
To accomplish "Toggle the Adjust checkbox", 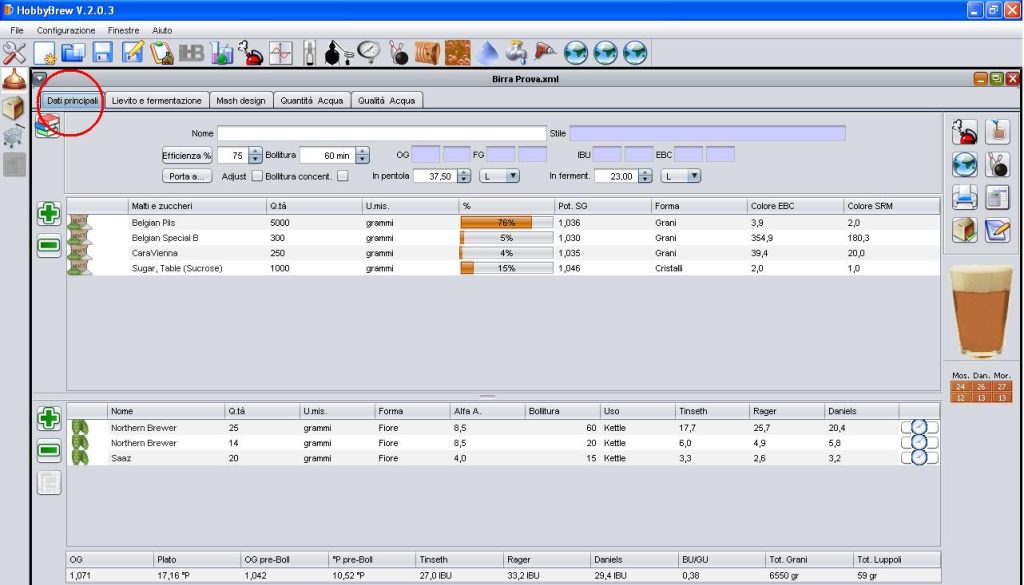I will pos(257,176).
